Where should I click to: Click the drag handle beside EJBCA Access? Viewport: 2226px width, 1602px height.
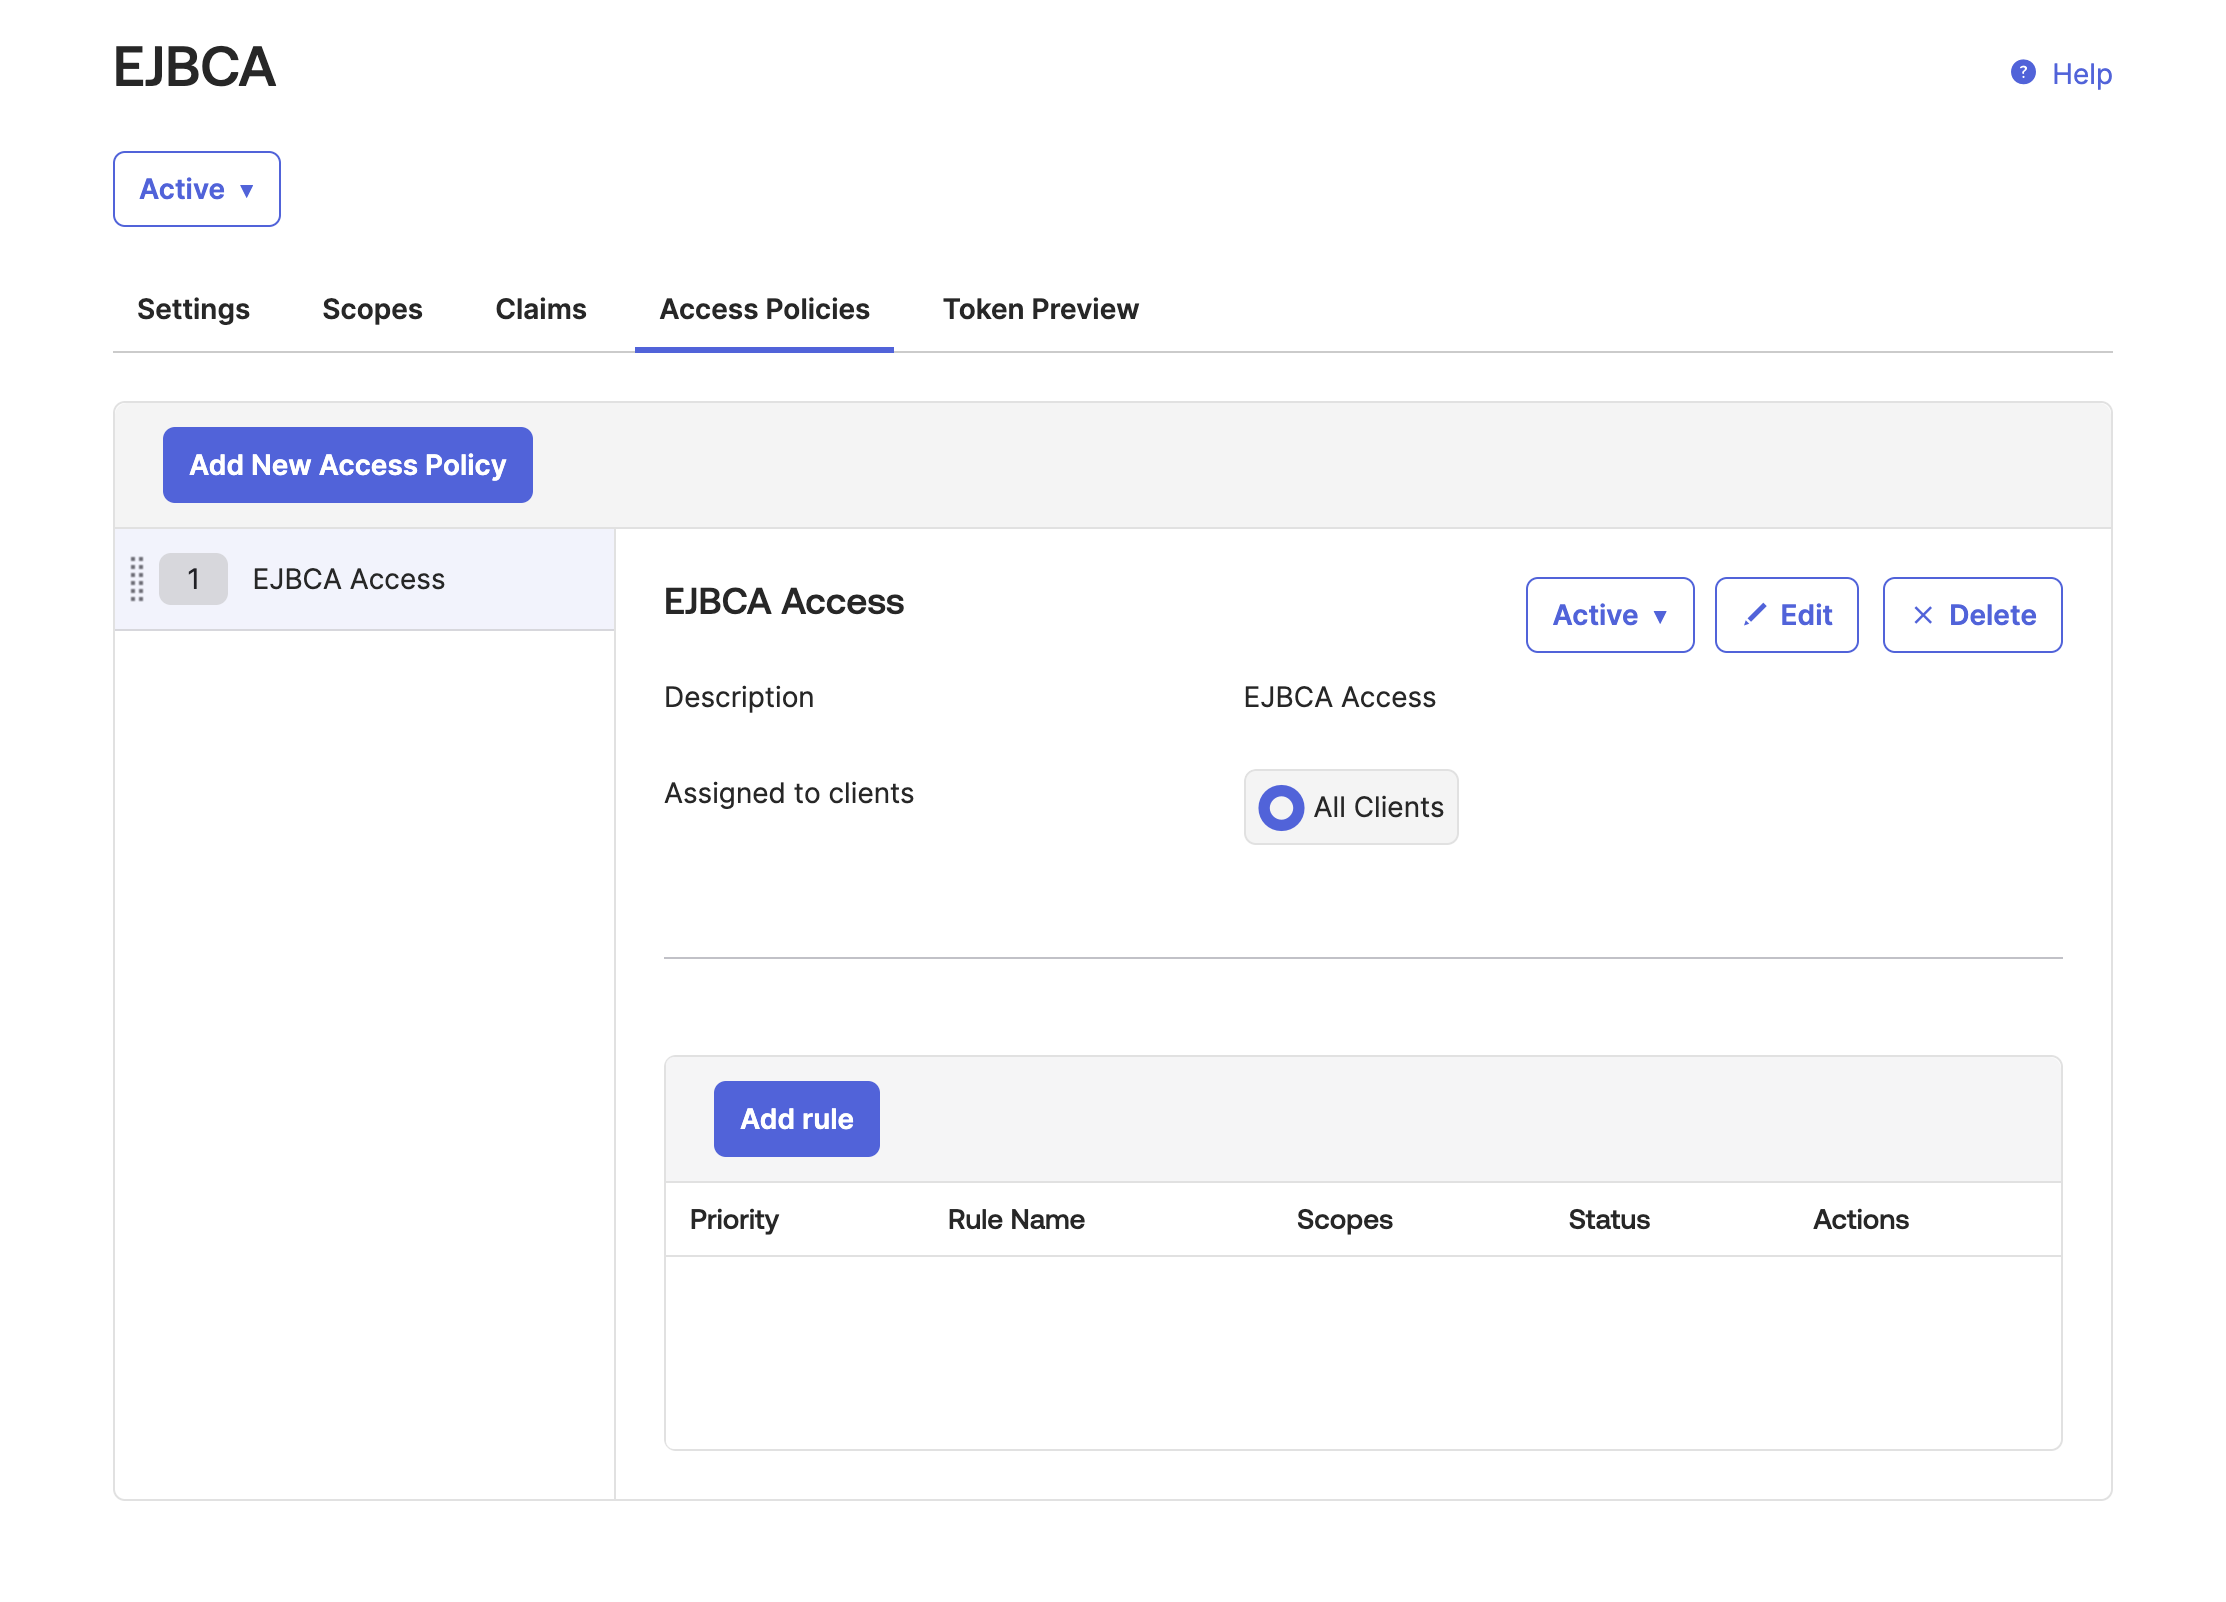coord(137,579)
